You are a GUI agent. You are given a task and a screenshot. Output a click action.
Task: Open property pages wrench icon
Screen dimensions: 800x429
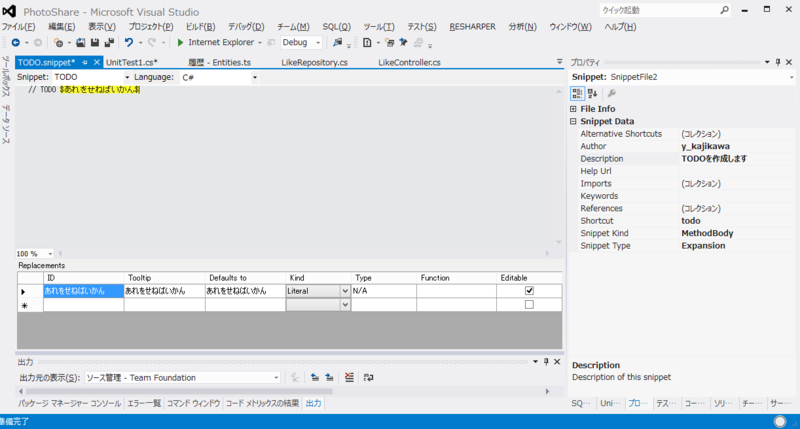coord(611,93)
